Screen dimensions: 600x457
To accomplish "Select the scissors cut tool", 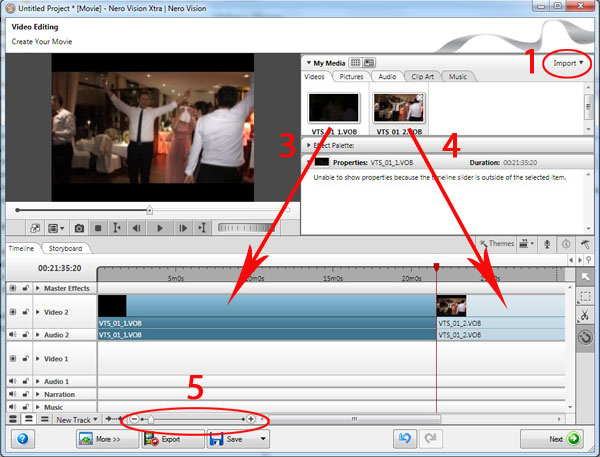I will [586, 316].
